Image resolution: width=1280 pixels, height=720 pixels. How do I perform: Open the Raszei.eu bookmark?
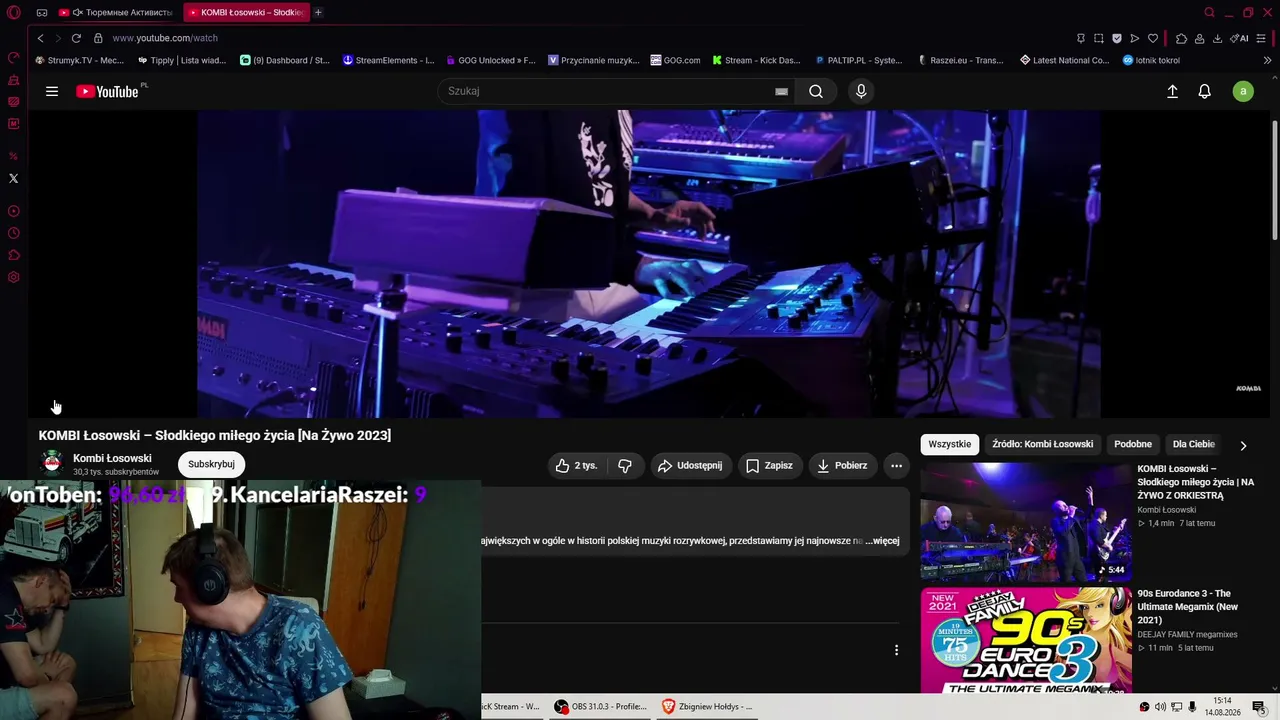click(961, 60)
